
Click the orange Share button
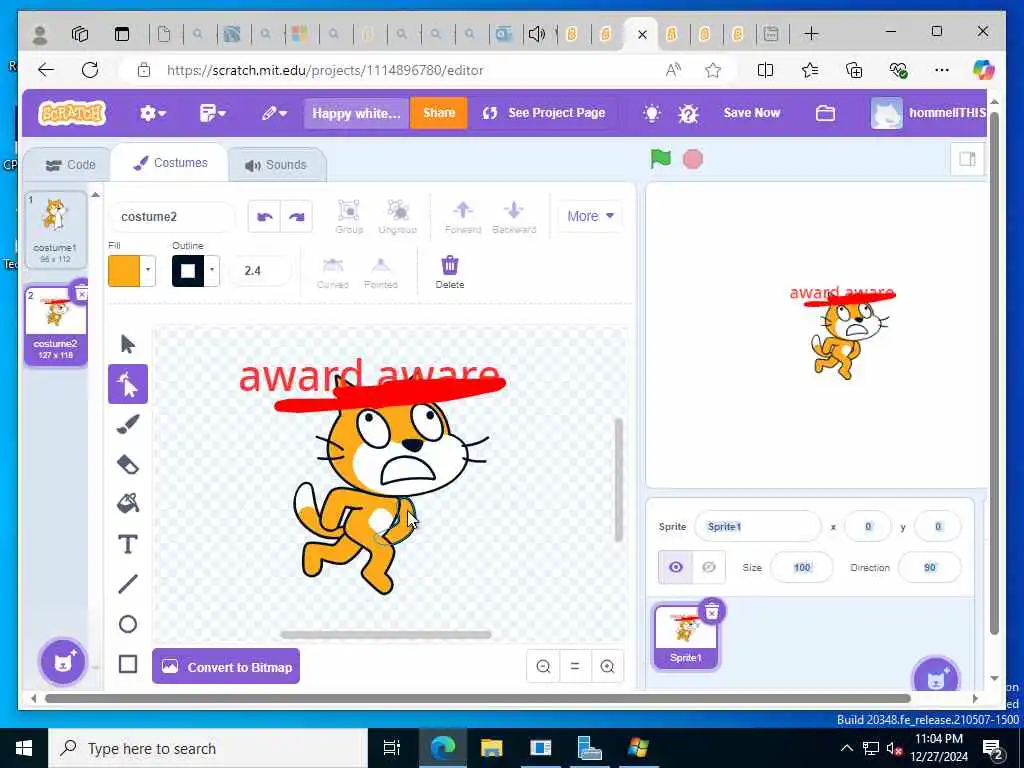(438, 113)
